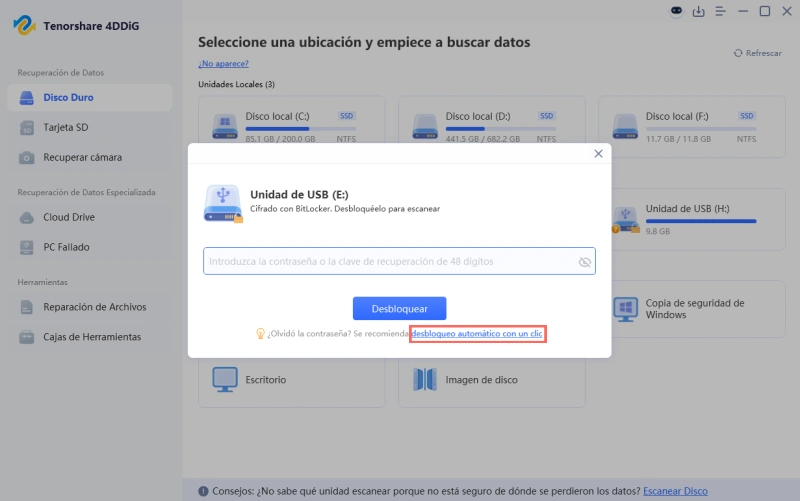Click the Desbloquear button
The width and height of the screenshot is (800, 501).
click(x=399, y=309)
